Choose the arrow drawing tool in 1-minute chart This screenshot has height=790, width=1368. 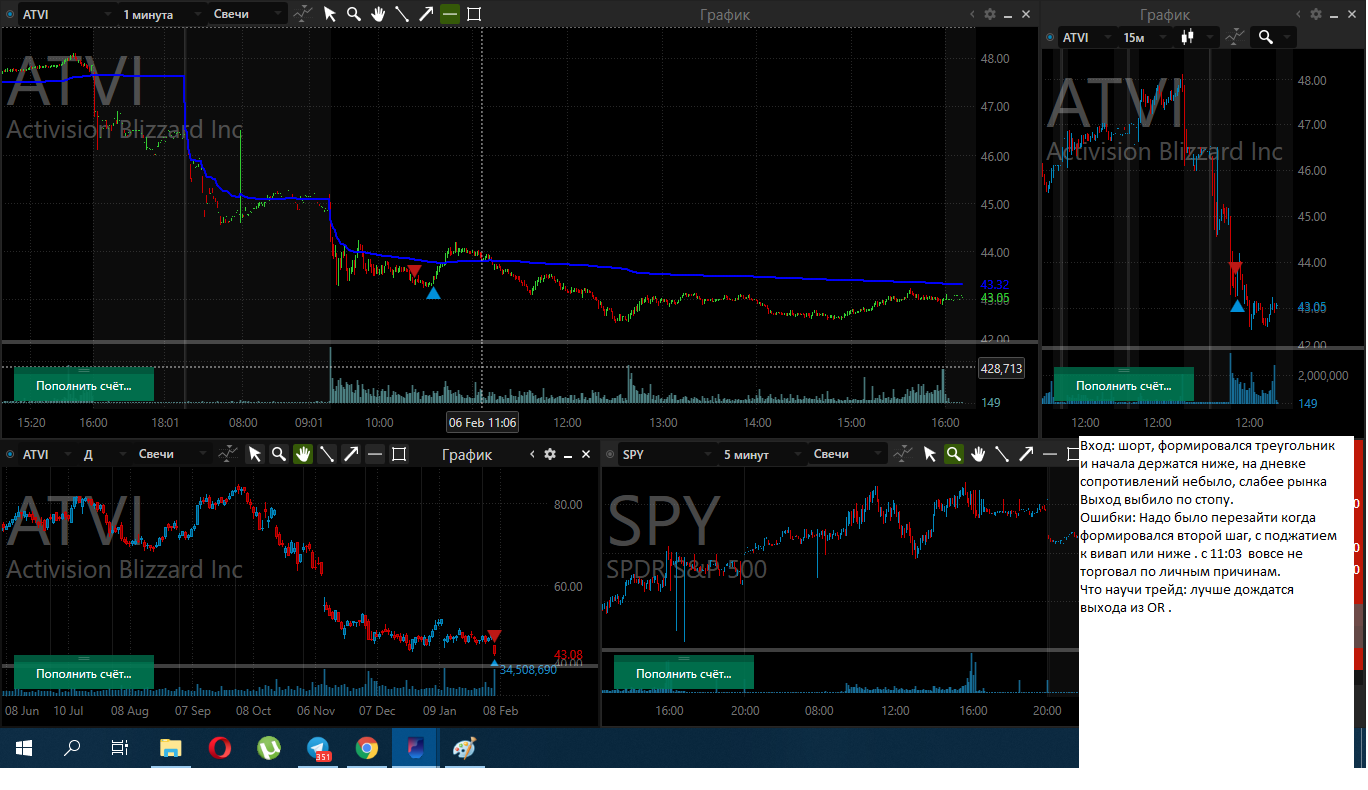426,14
